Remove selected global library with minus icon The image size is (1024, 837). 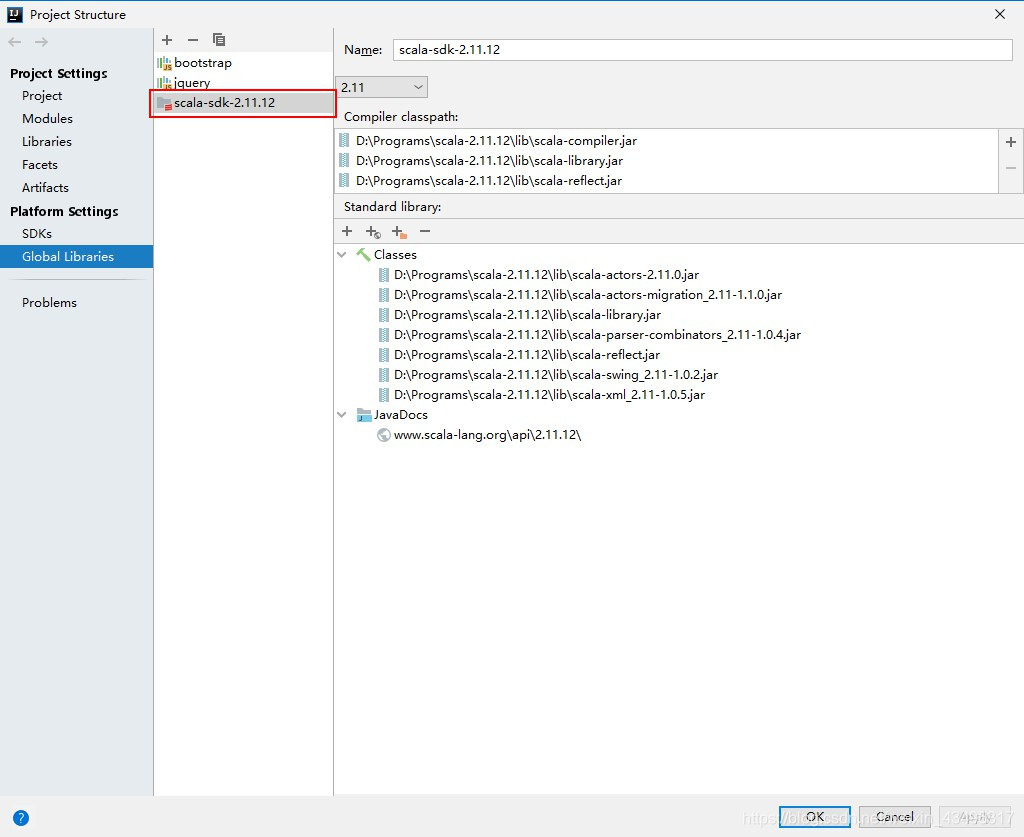coord(193,40)
